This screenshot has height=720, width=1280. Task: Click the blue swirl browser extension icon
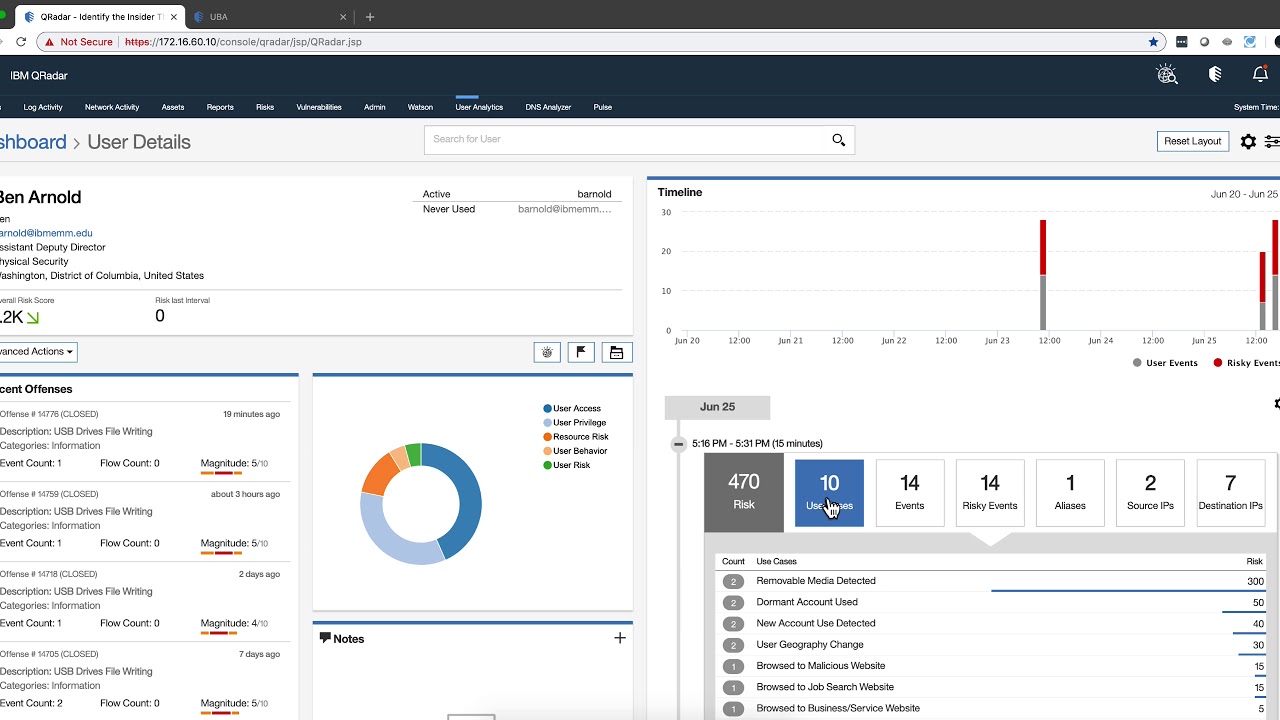pyautogui.click(x=1250, y=42)
